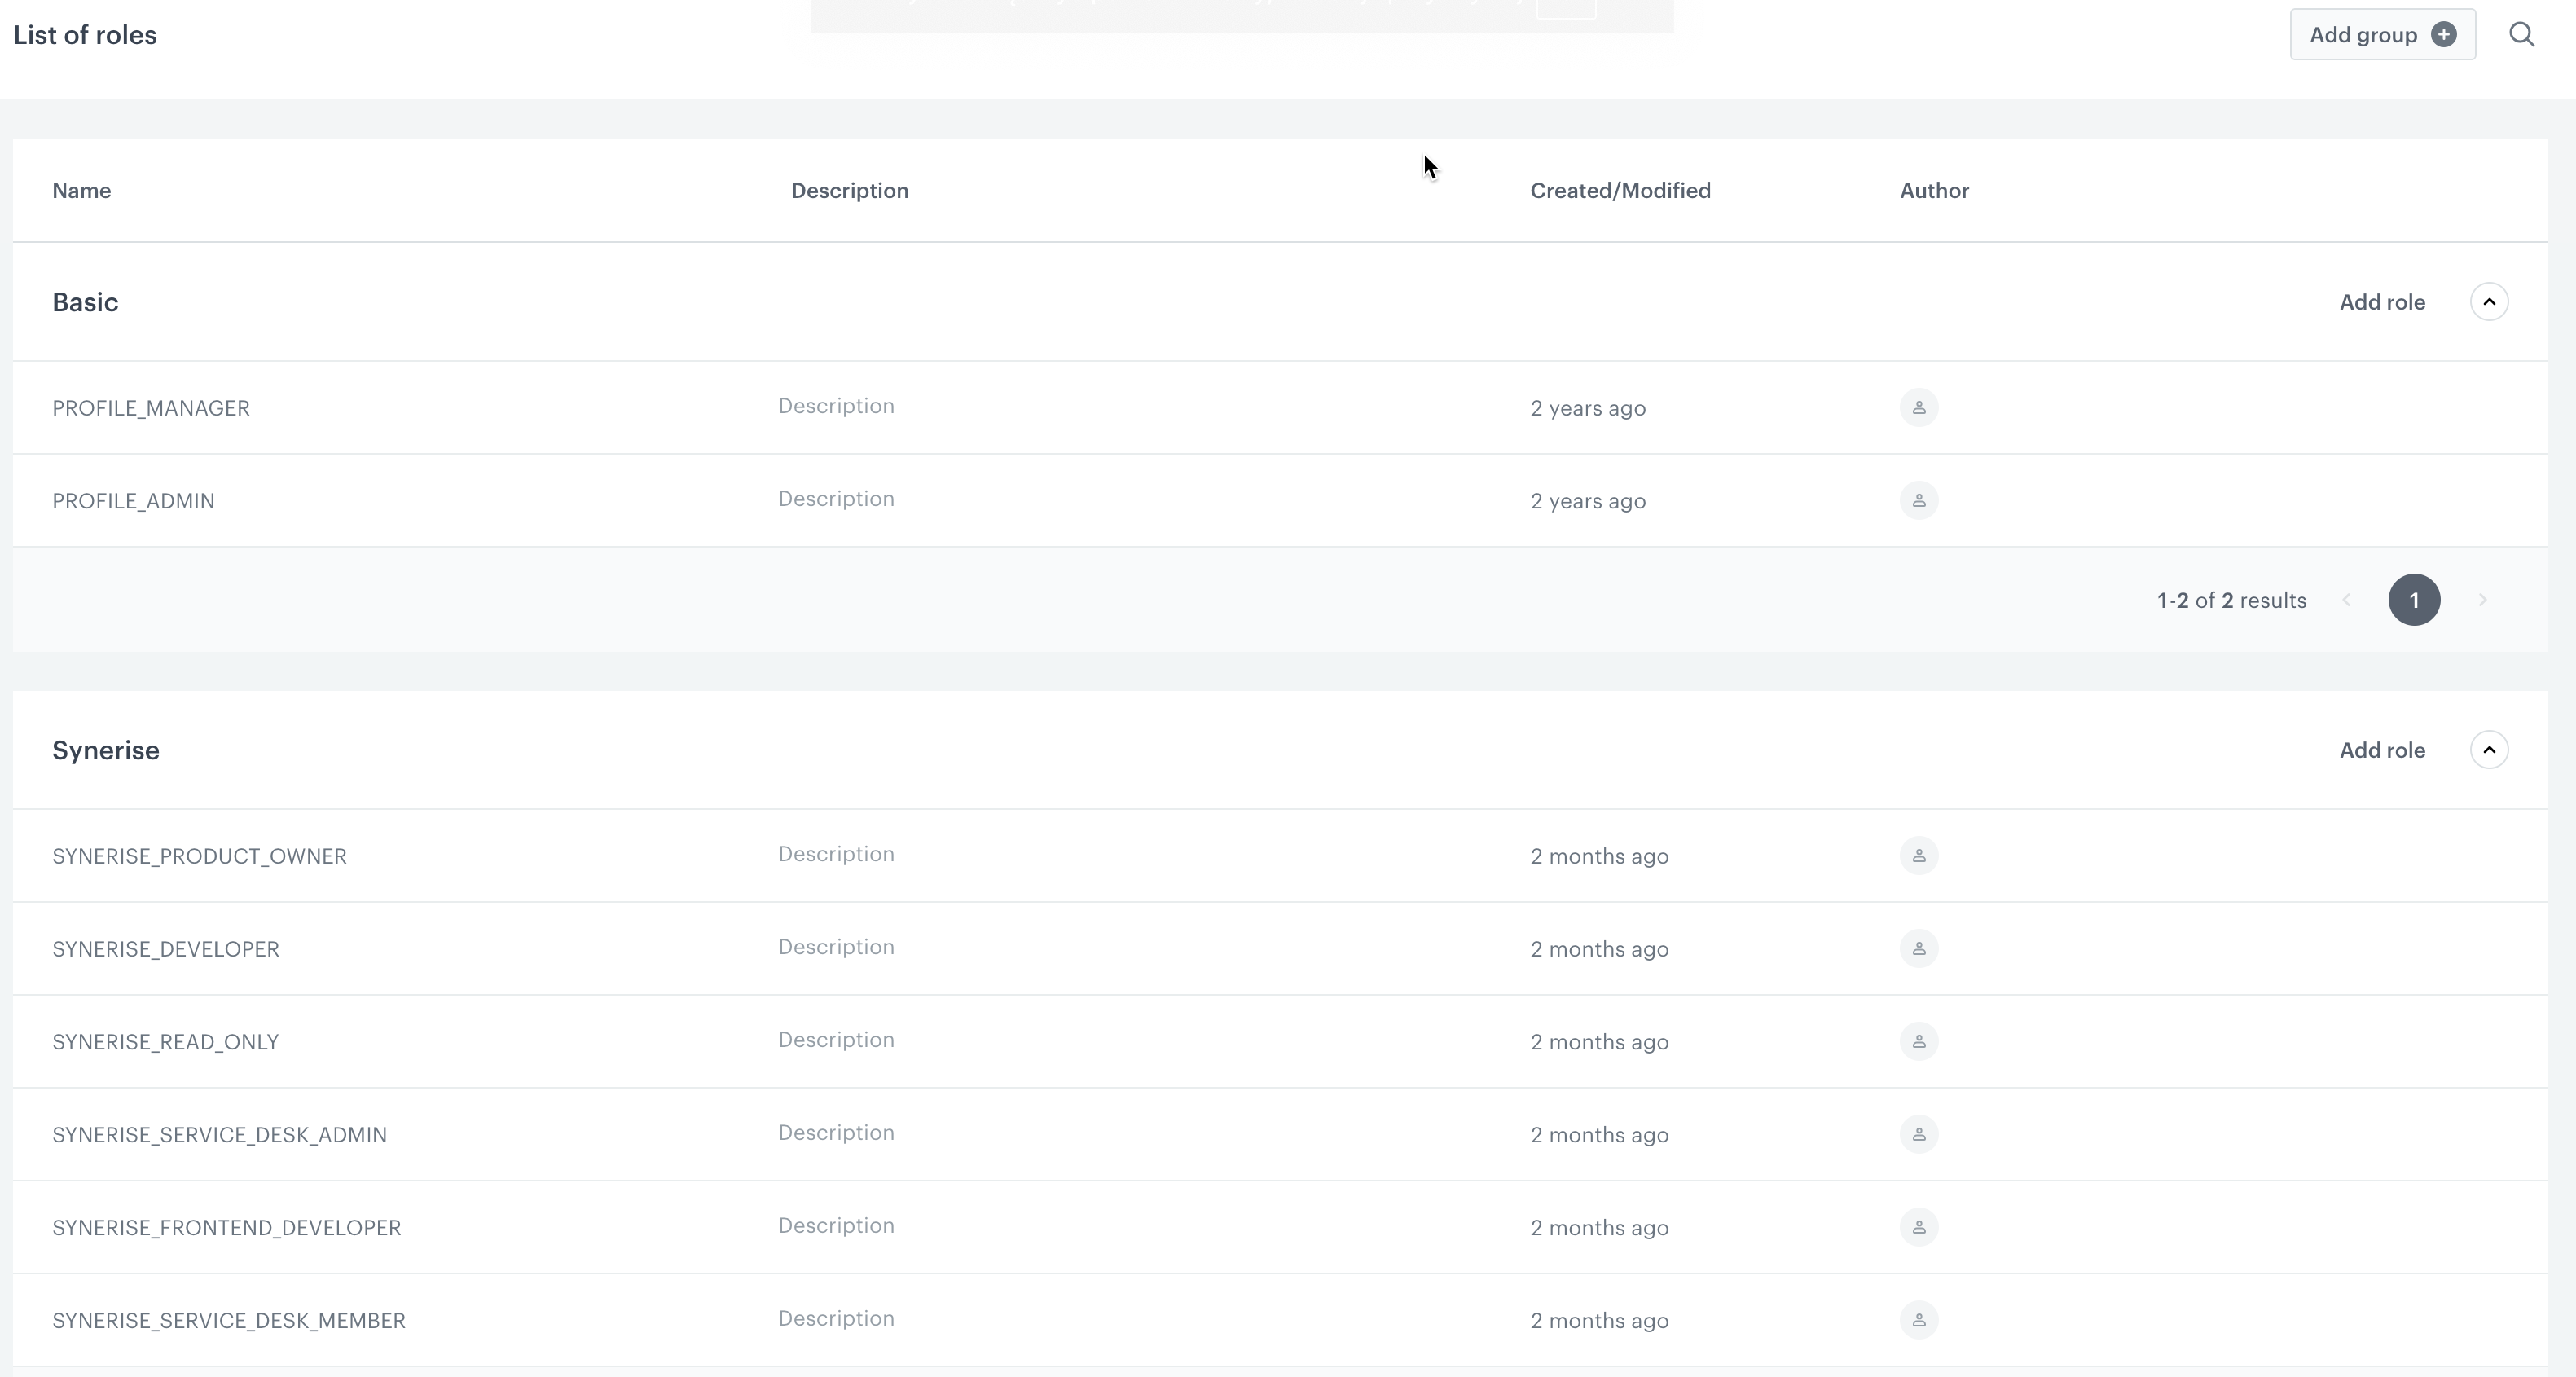Click the Description field of SYNERISE_DEVELOPER
This screenshot has height=1377, width=2576.
point(836,946)
